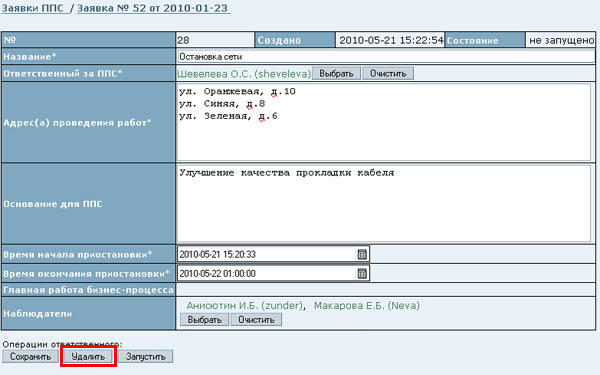Click the Время начала приостановки* label
Viewport: 600px width, 375px height.
pyautogui.click(x=78, y=254)
